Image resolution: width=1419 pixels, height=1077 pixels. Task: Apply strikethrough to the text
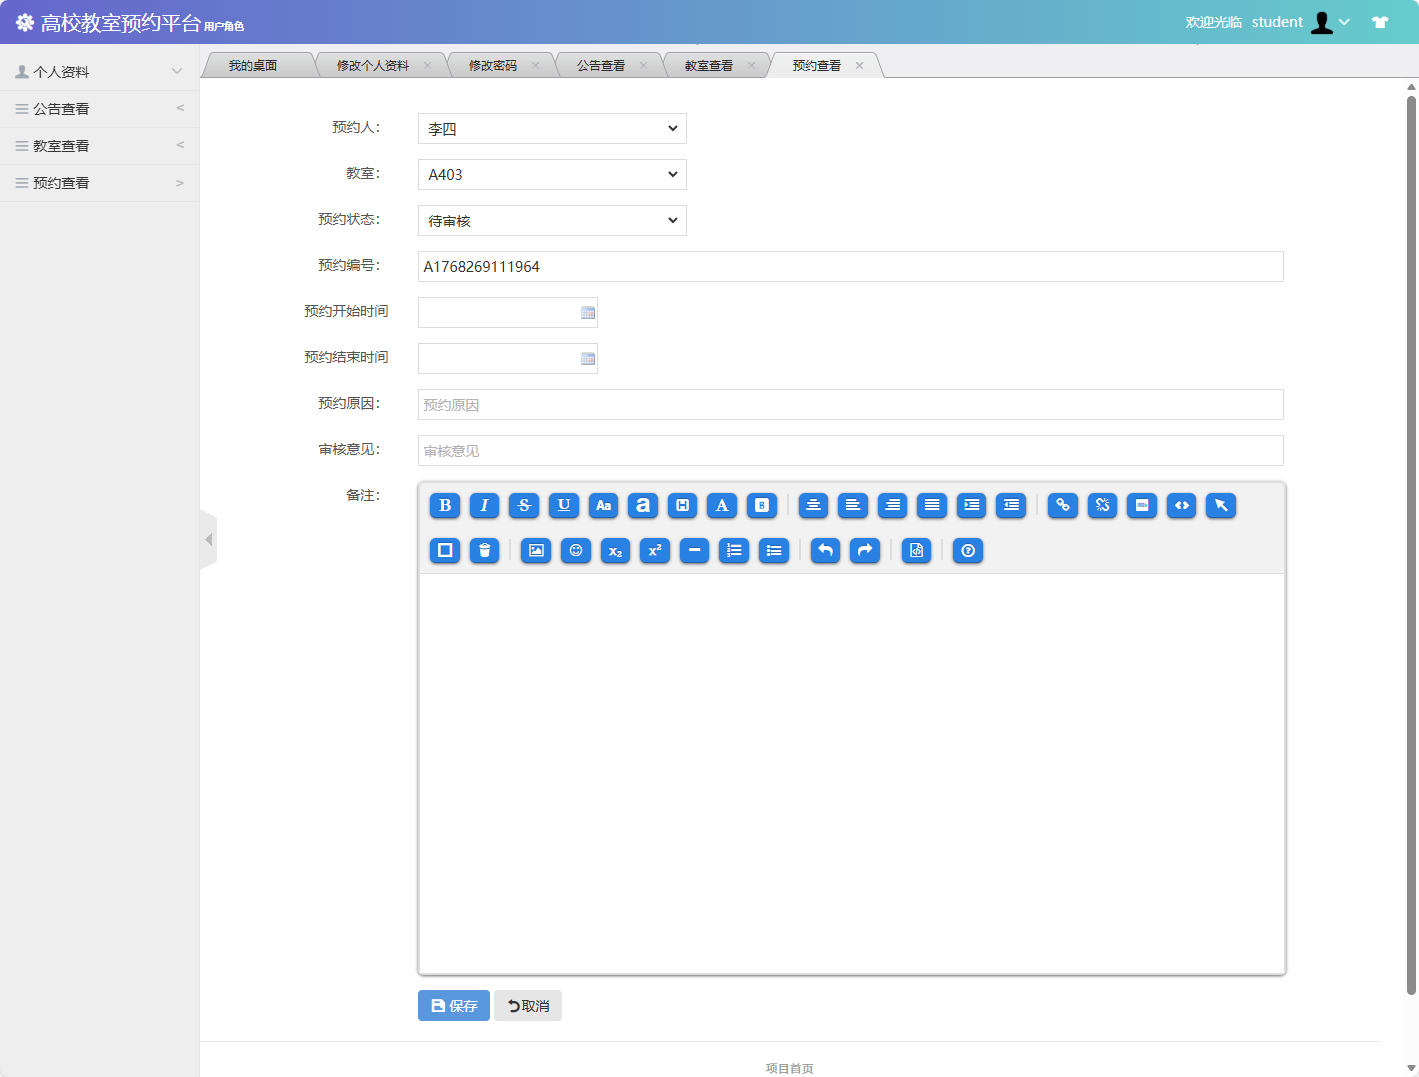[x=524, y=506]
